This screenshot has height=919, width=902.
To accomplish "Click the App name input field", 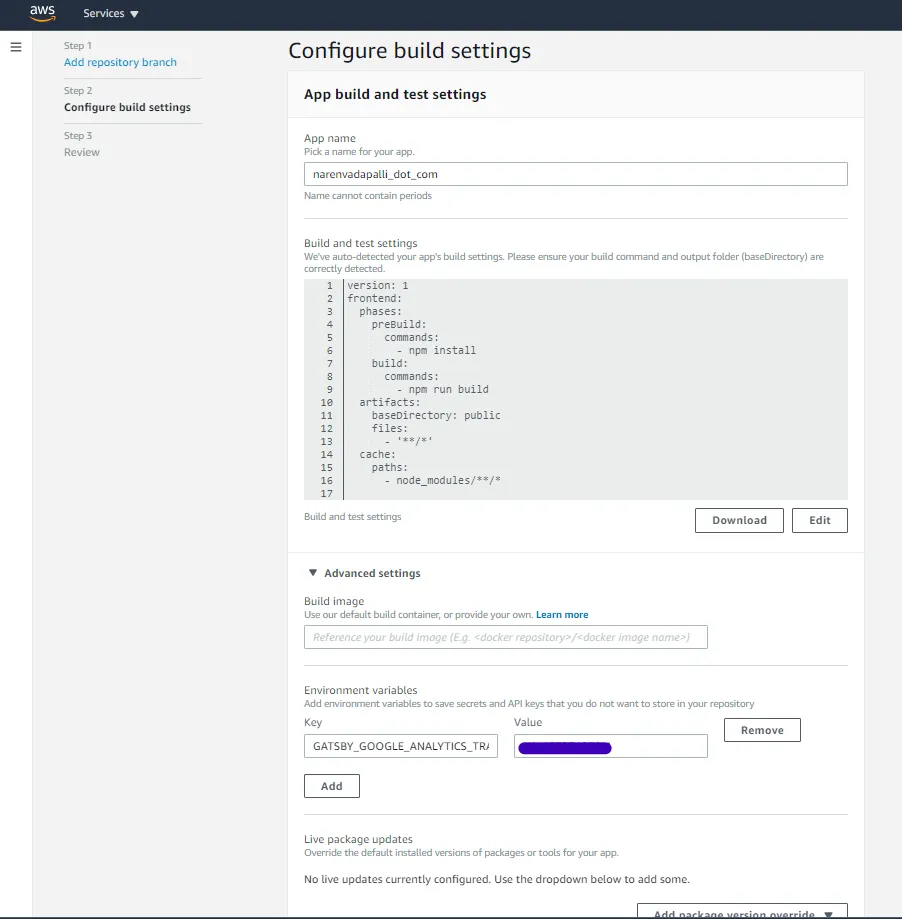I will tap(576, 174).
